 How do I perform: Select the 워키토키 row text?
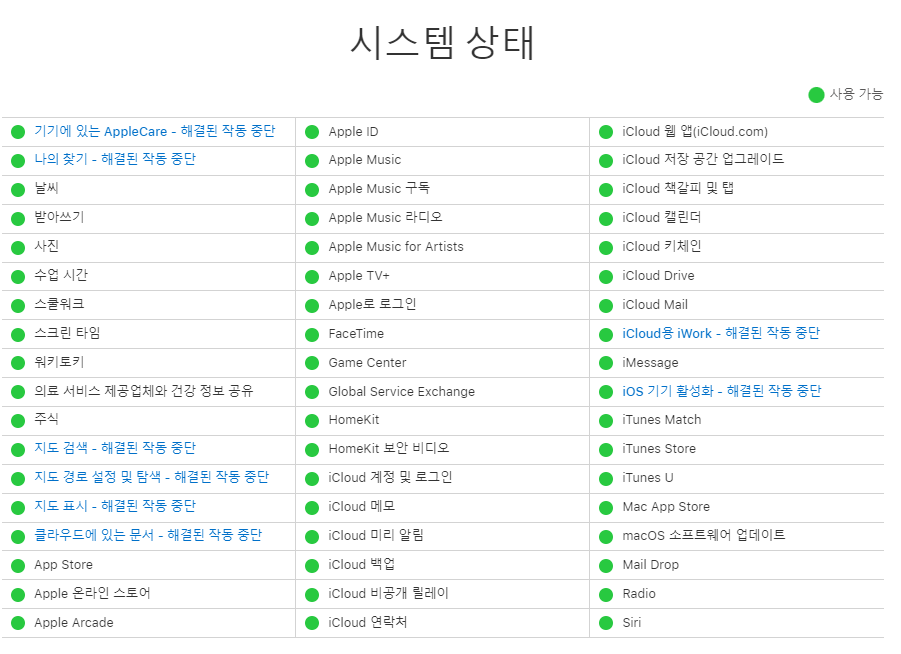click(59, 362)
